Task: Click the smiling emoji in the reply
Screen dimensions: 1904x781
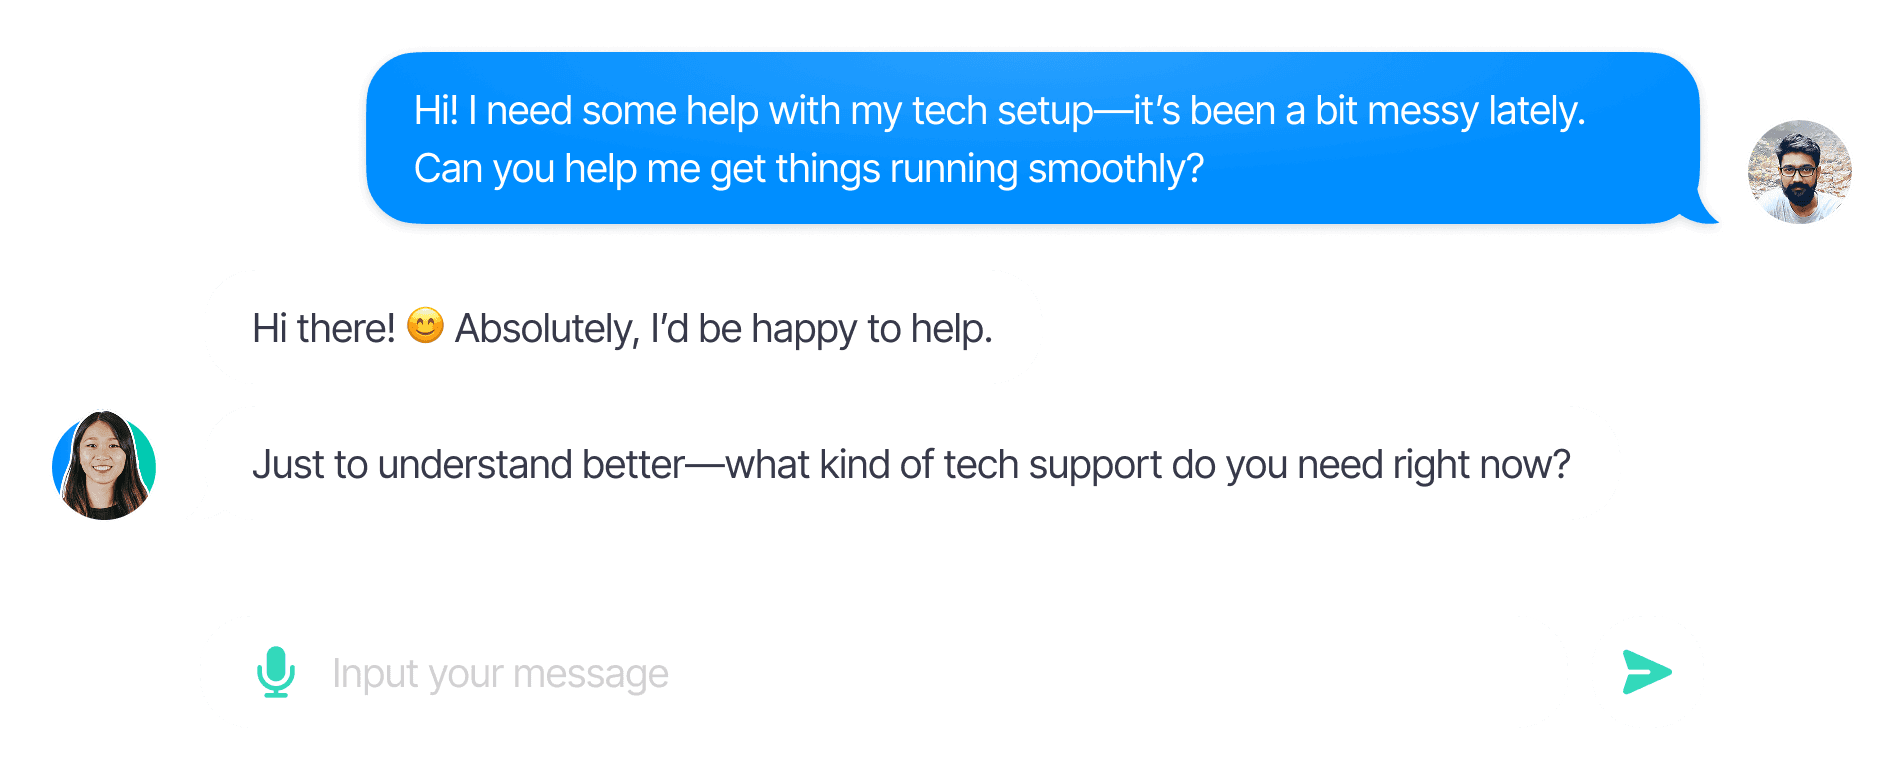Action: click(425, 325)
